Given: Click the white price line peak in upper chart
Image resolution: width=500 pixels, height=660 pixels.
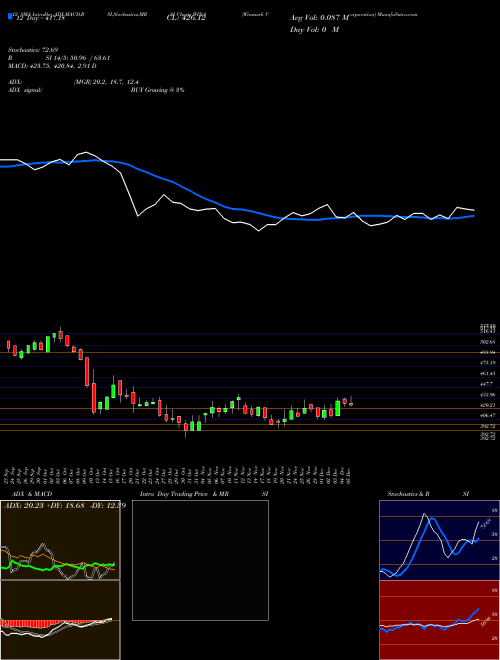Looking at the screenshot, I should (x=86, y=152).
